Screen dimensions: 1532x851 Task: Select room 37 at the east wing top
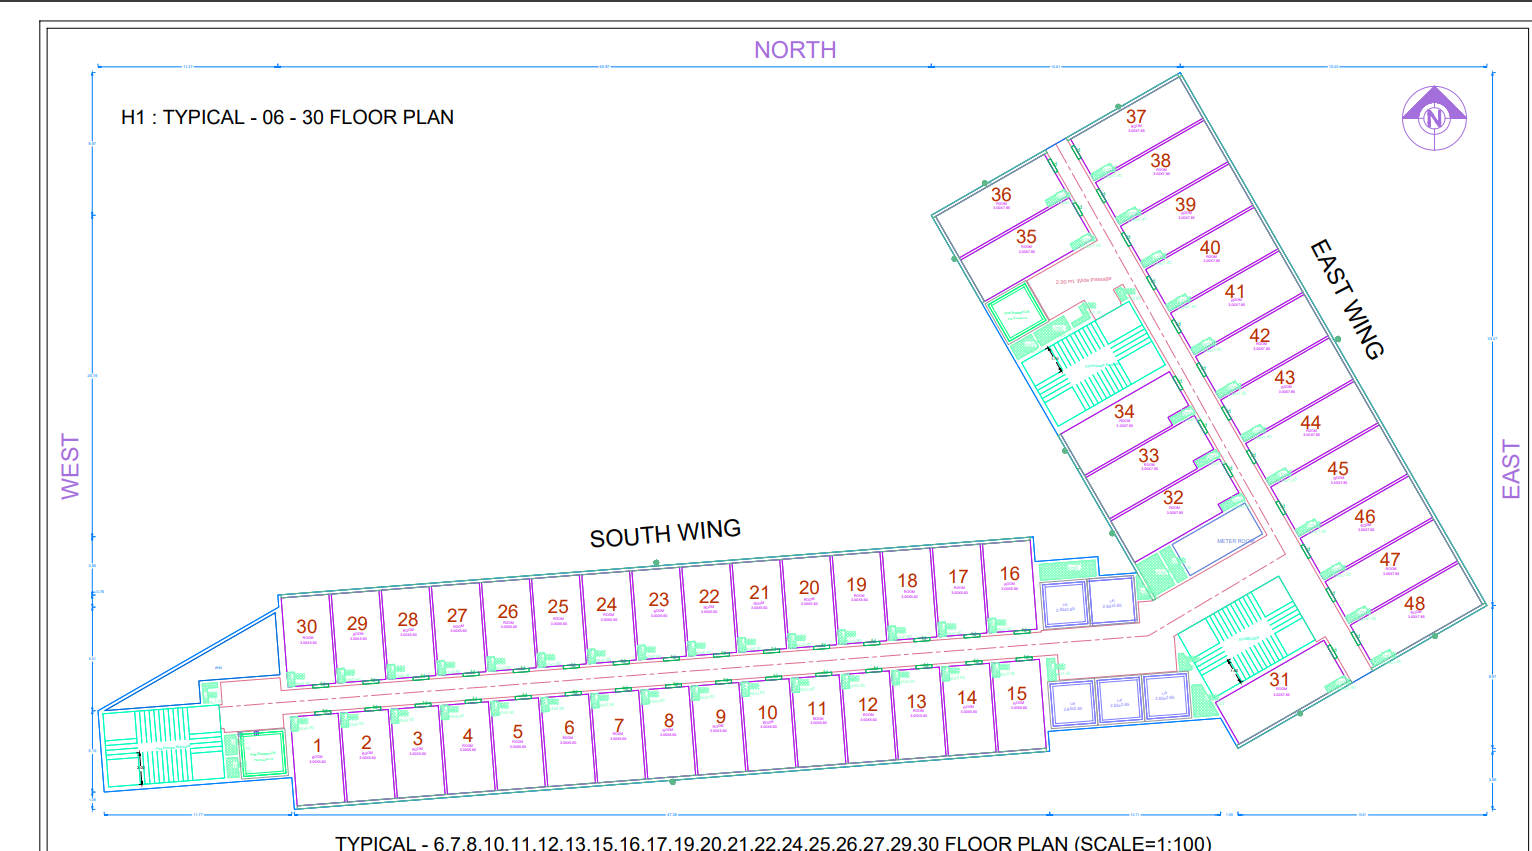point(1136,120)
